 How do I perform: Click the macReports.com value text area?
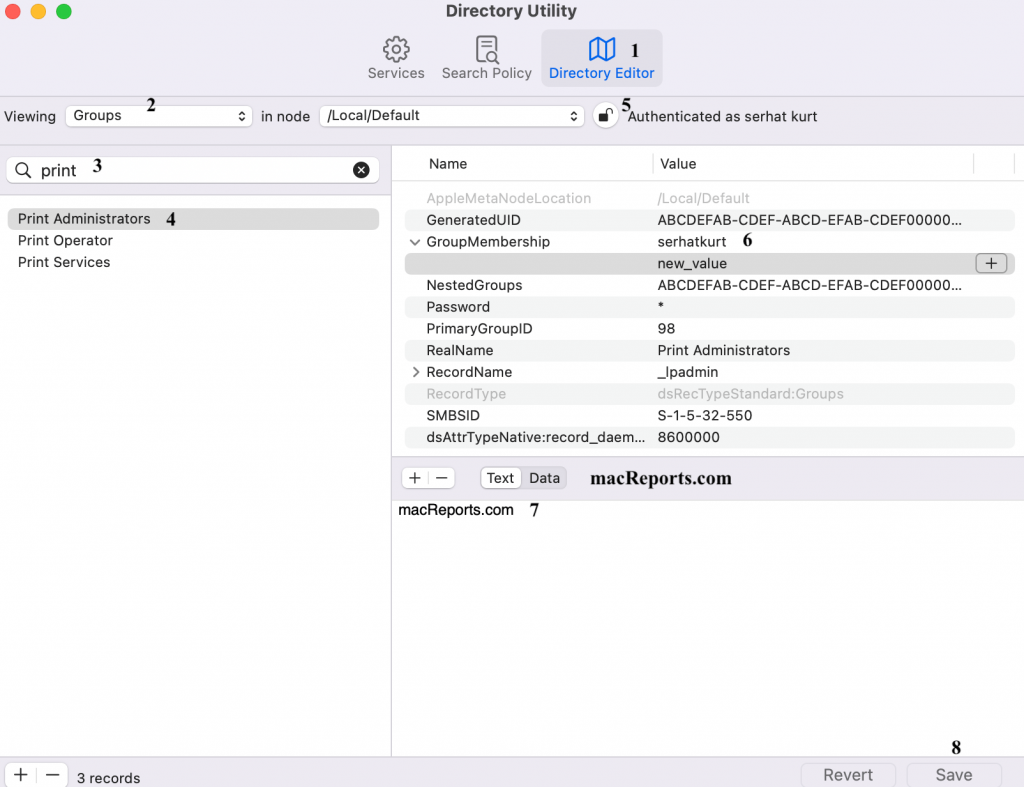[x=708, y=627]
